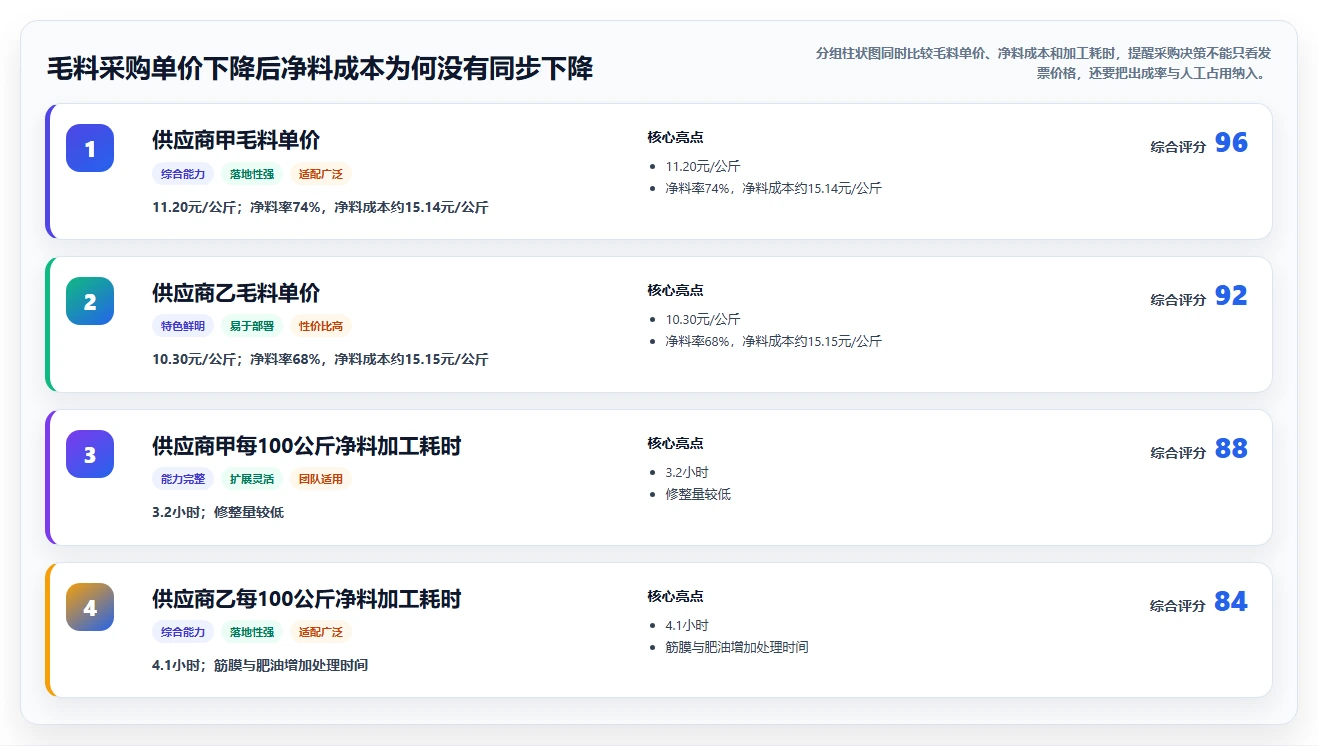
Task: Click the 核心亮点 heading in card 4
Action: click(675, 596)
